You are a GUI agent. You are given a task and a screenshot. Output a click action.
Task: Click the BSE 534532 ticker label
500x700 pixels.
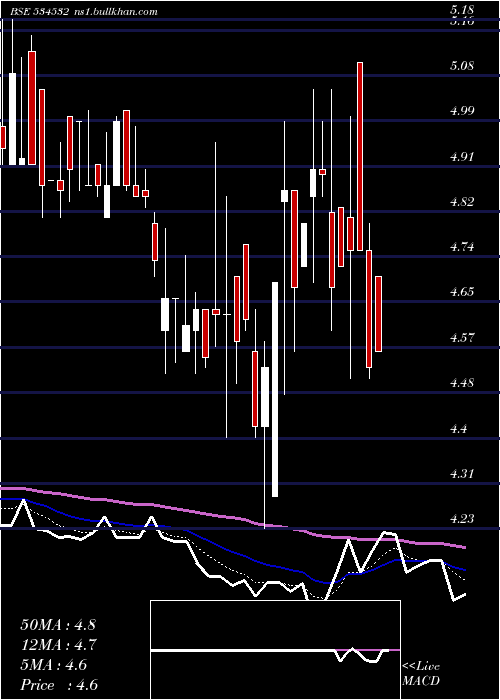click(x=39, y=11)
